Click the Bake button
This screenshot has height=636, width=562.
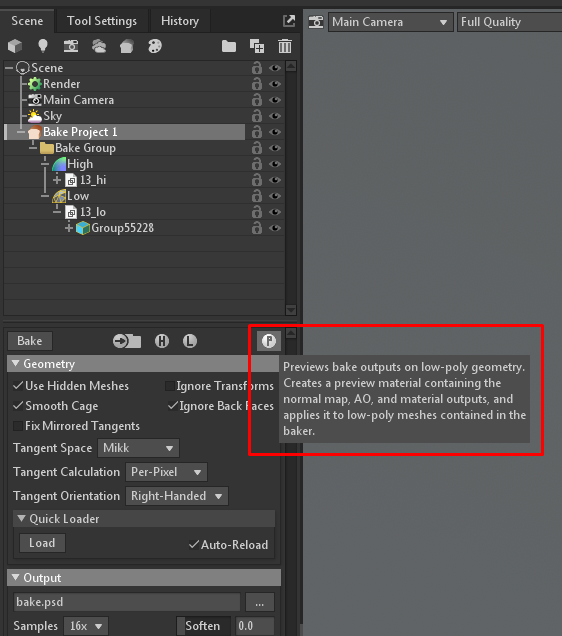(30, 341)
